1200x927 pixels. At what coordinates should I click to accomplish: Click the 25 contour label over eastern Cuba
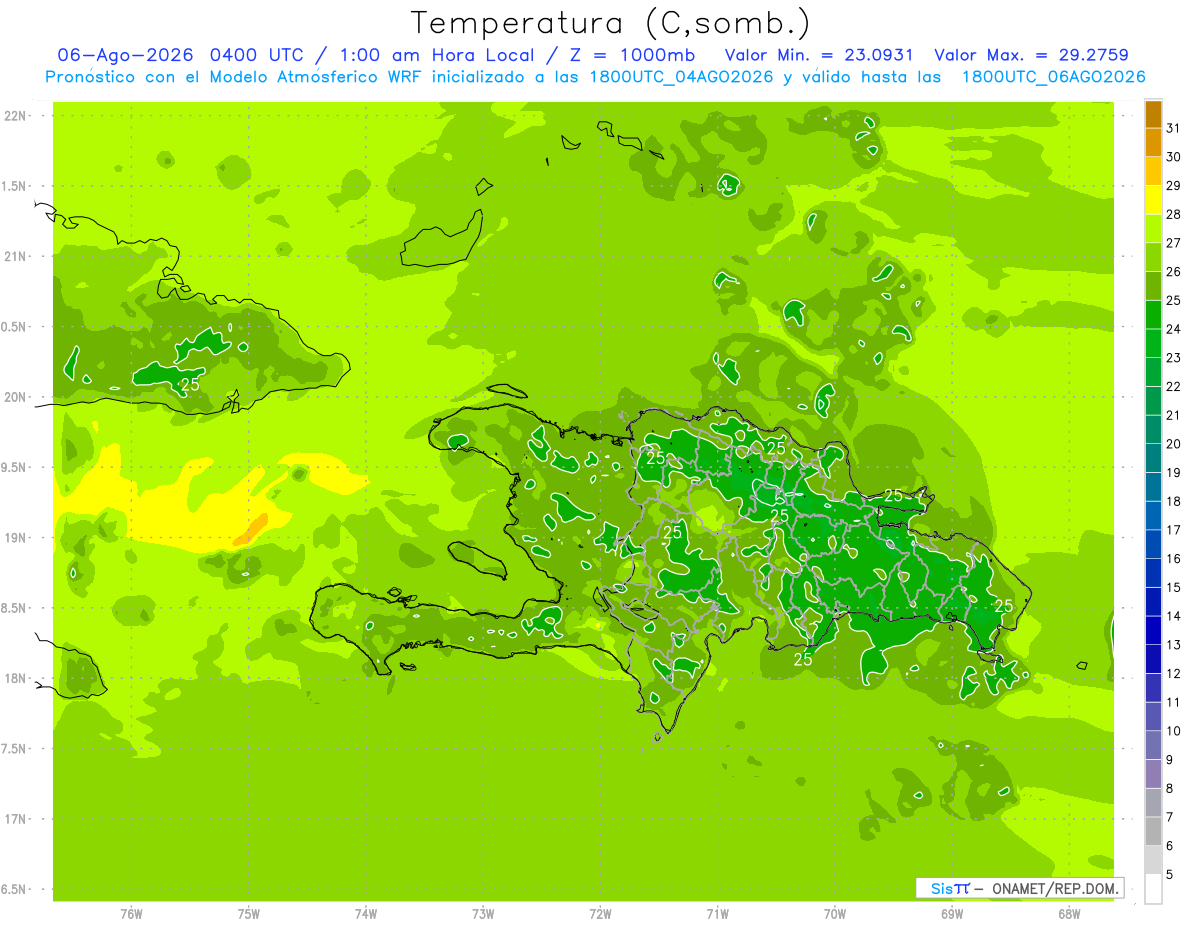coord(192,384)
